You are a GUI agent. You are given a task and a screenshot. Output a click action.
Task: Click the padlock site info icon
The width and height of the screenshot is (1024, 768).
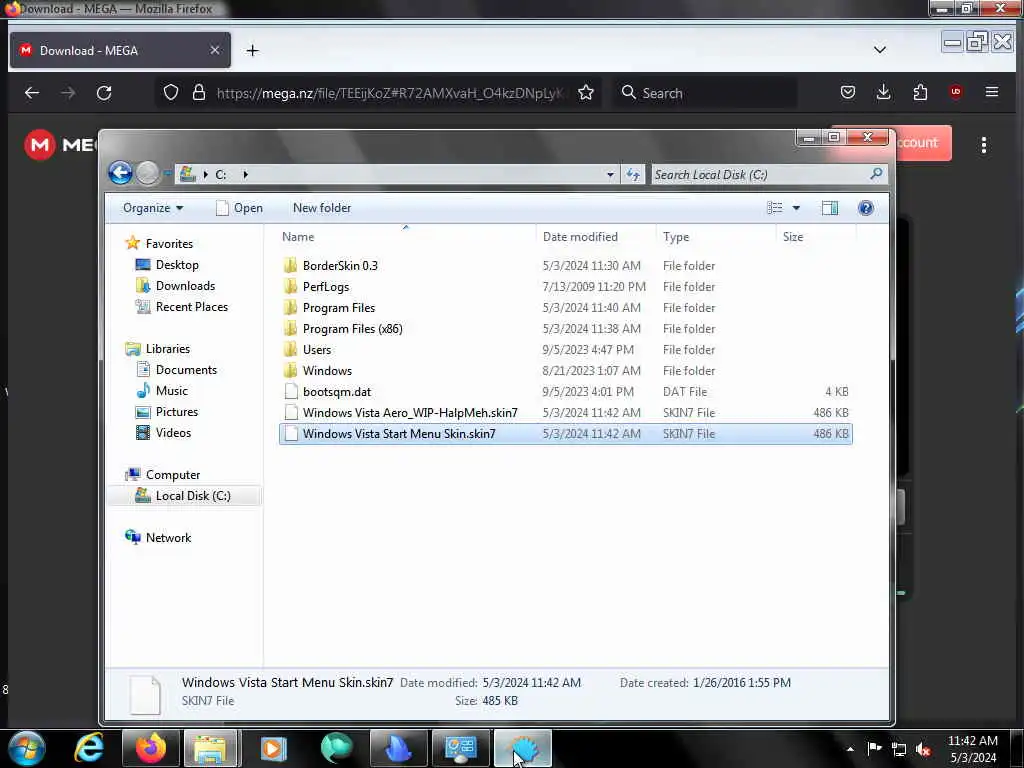click(x=199, y=93)
